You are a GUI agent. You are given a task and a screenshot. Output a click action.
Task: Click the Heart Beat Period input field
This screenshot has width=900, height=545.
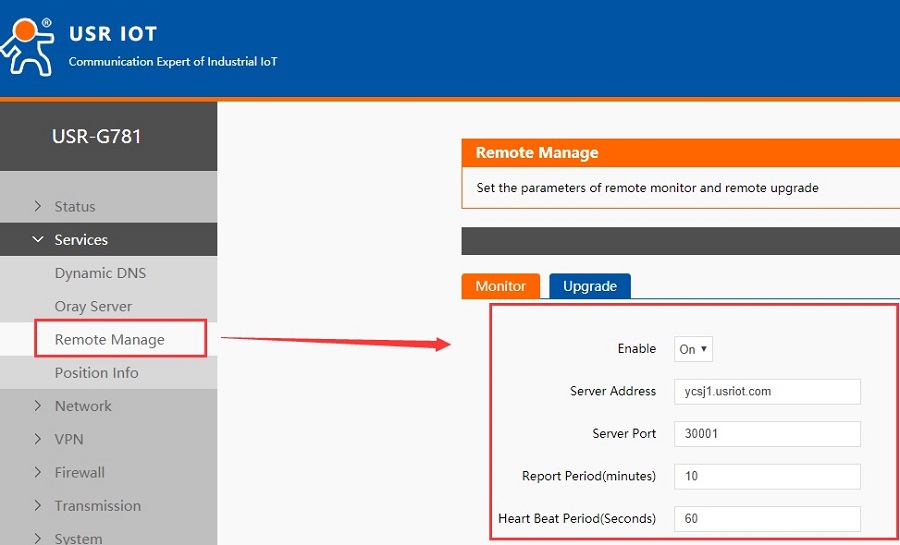coord(767,519)
